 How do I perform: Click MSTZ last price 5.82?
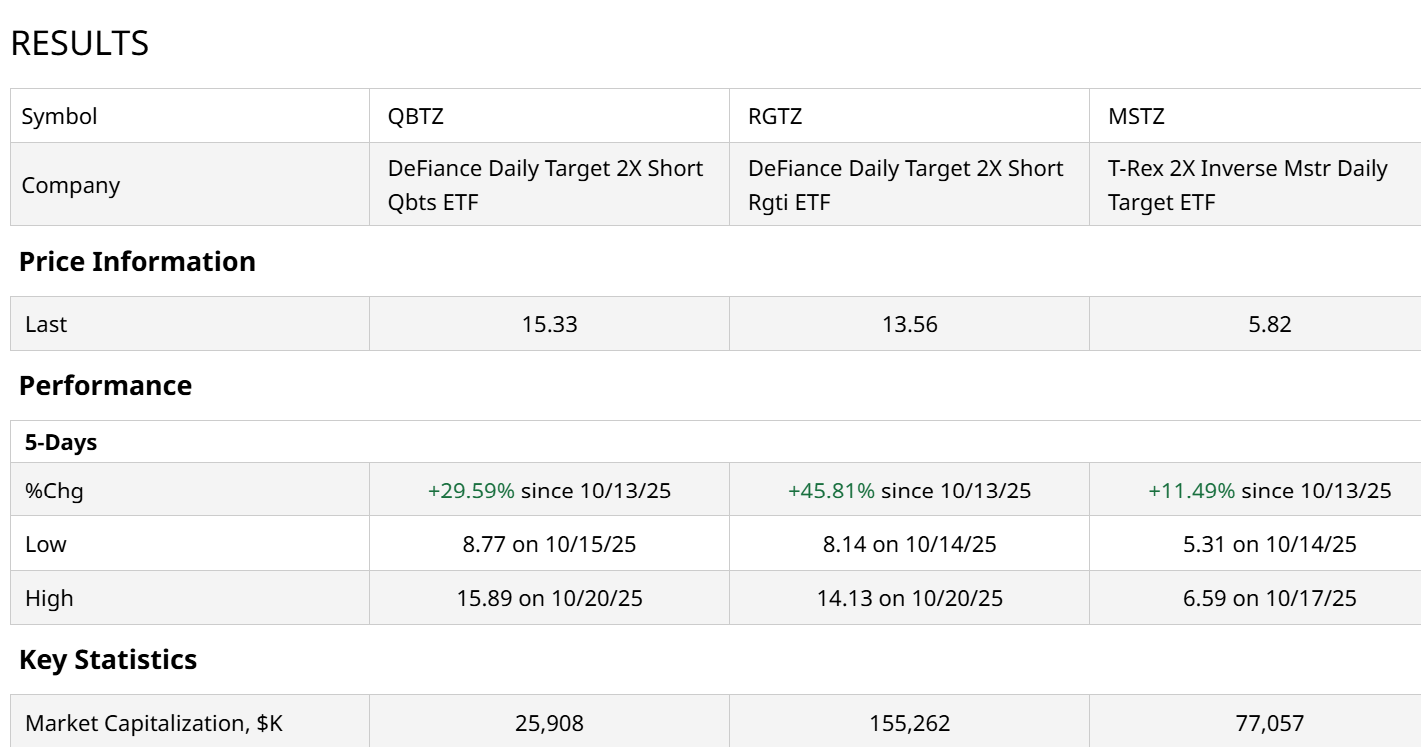[1270, 324]
